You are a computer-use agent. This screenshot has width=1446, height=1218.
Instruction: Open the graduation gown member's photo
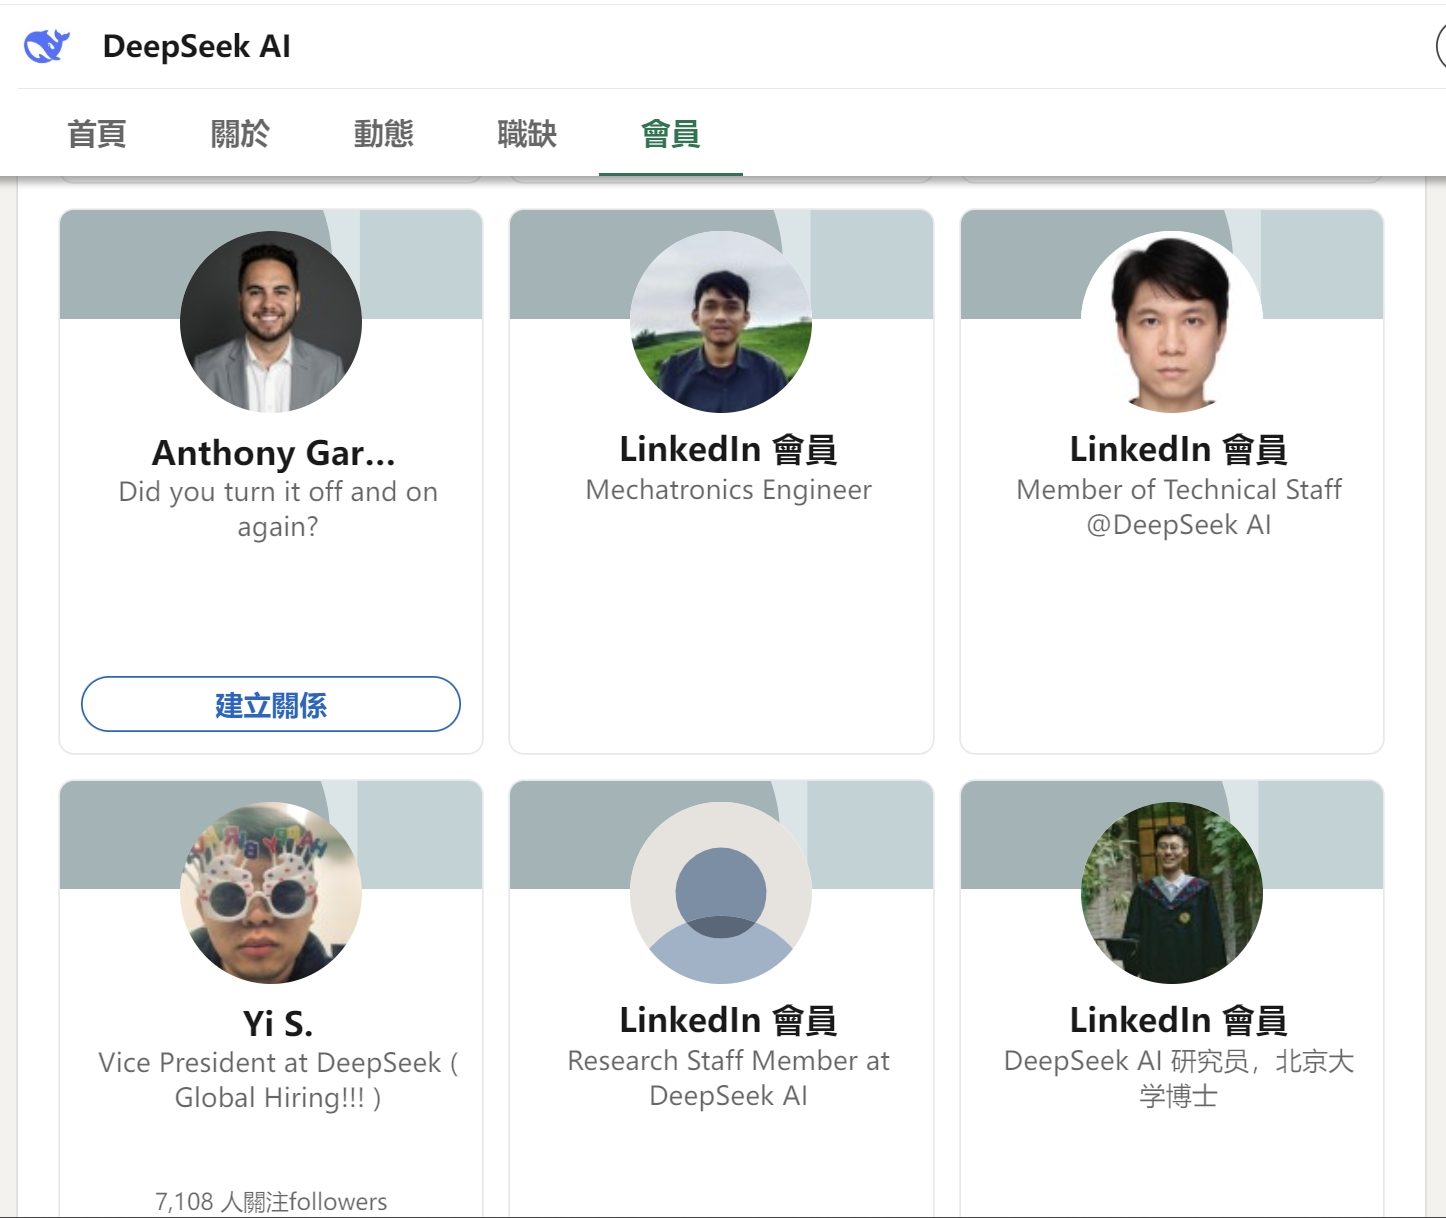[x=1171, y=893]
